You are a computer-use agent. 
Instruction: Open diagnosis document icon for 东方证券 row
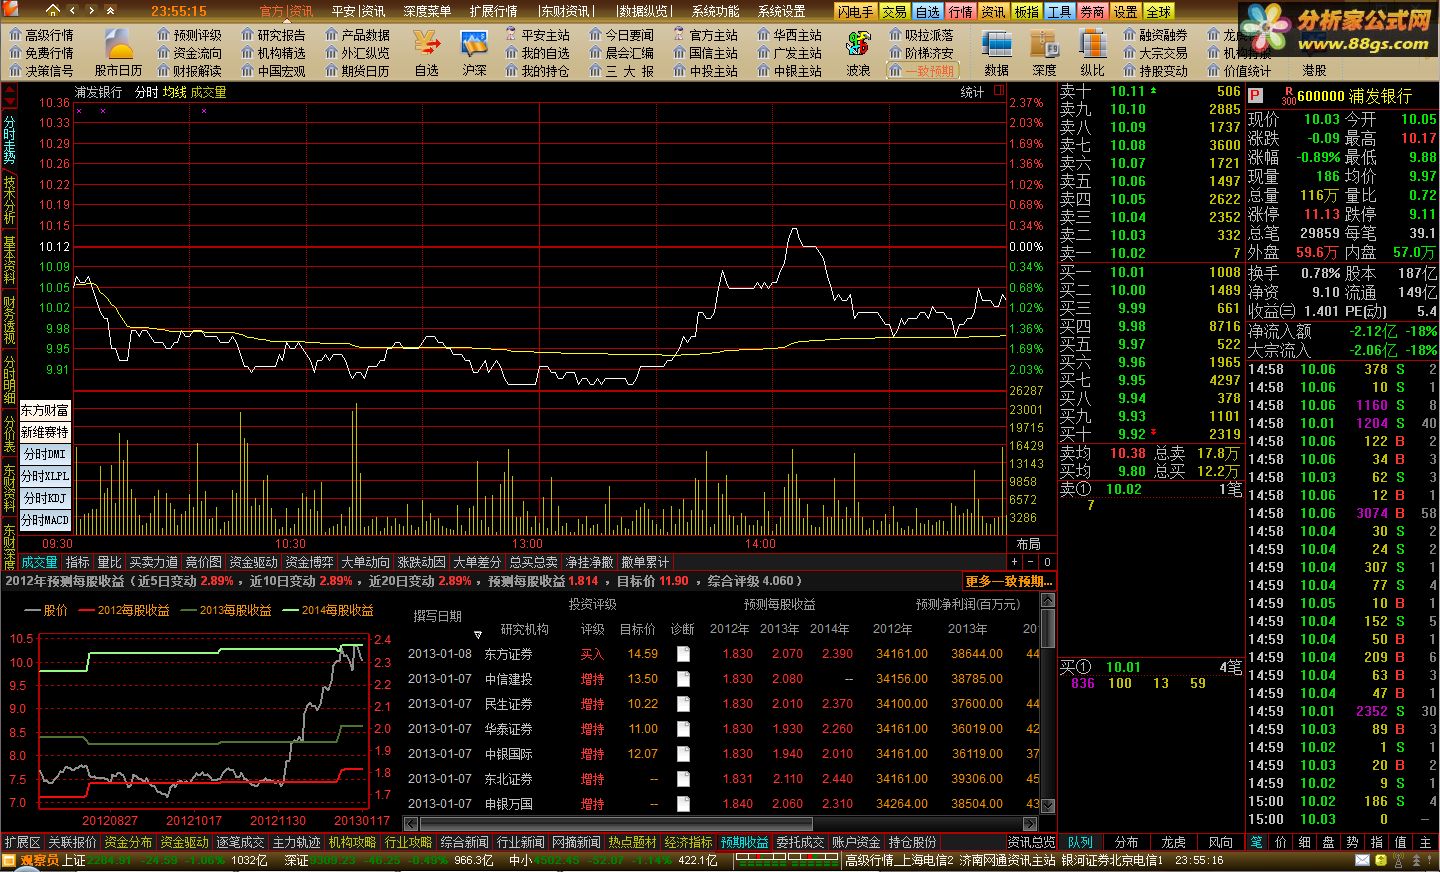click(683, 654)
